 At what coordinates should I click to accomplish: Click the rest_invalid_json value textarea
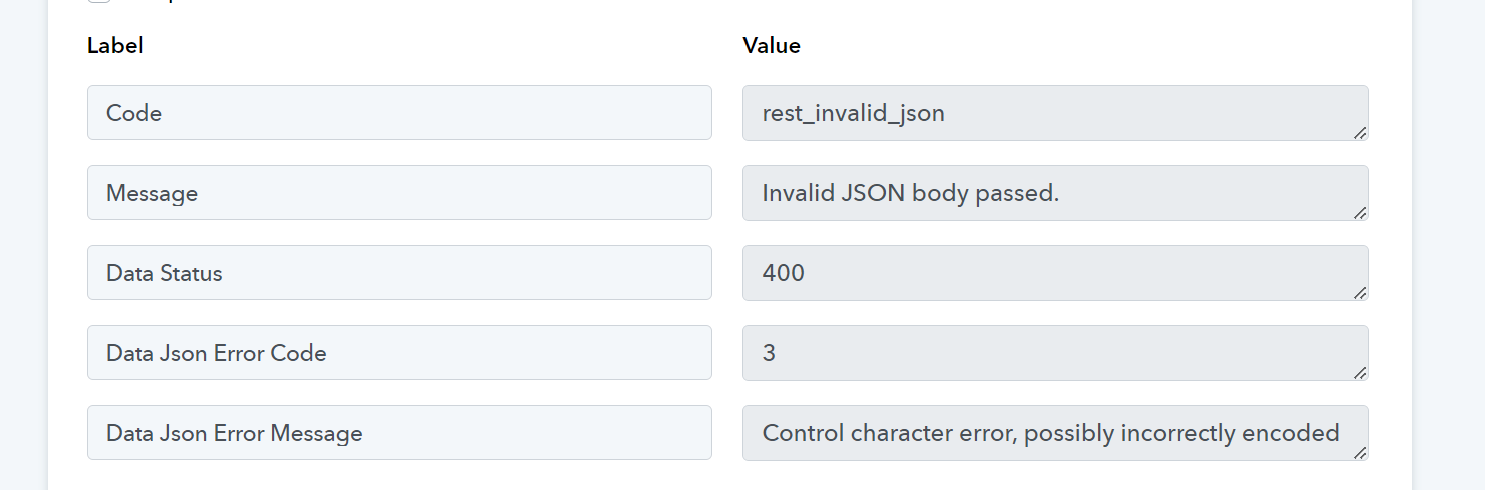(1055, 113)
